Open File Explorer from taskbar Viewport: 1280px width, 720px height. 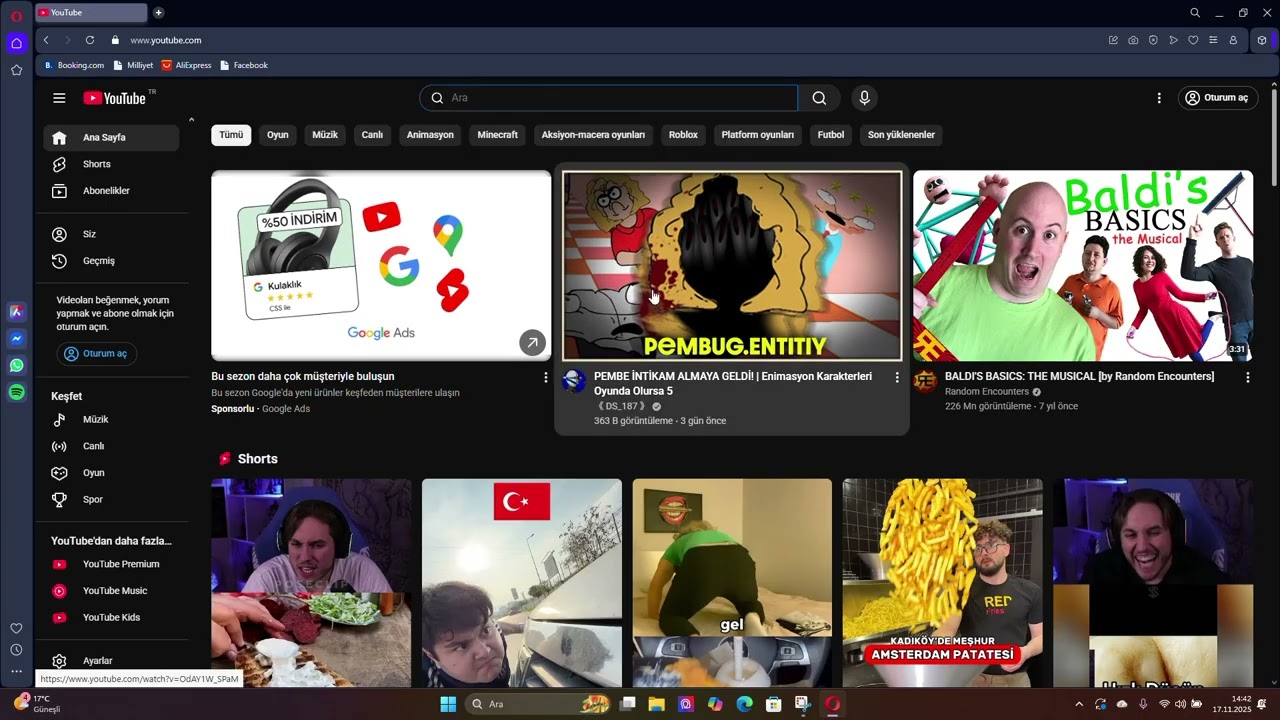coord(656,704)
